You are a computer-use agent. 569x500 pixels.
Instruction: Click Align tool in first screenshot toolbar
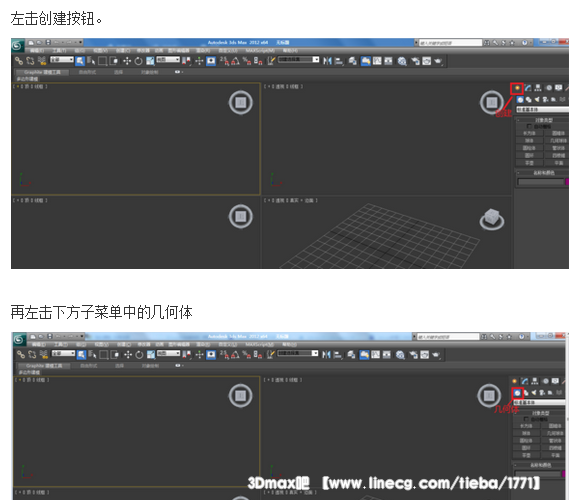[x=339, y=61]
